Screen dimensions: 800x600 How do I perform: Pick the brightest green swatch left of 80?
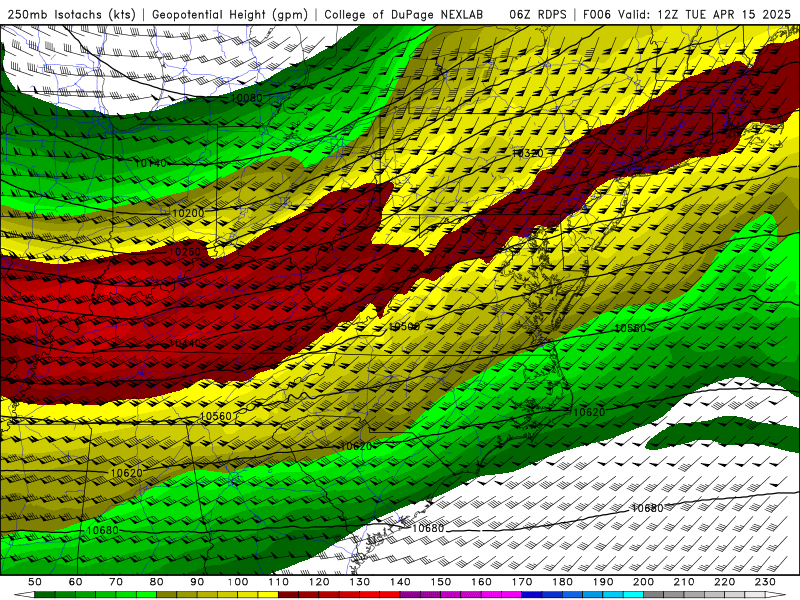[x=146, y=595]
